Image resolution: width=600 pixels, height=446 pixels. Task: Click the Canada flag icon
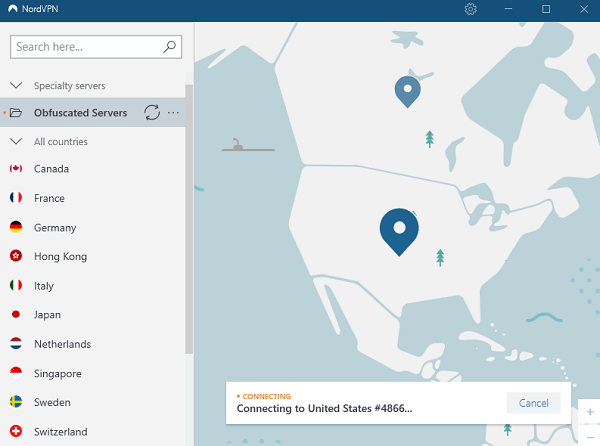(16, 168)
